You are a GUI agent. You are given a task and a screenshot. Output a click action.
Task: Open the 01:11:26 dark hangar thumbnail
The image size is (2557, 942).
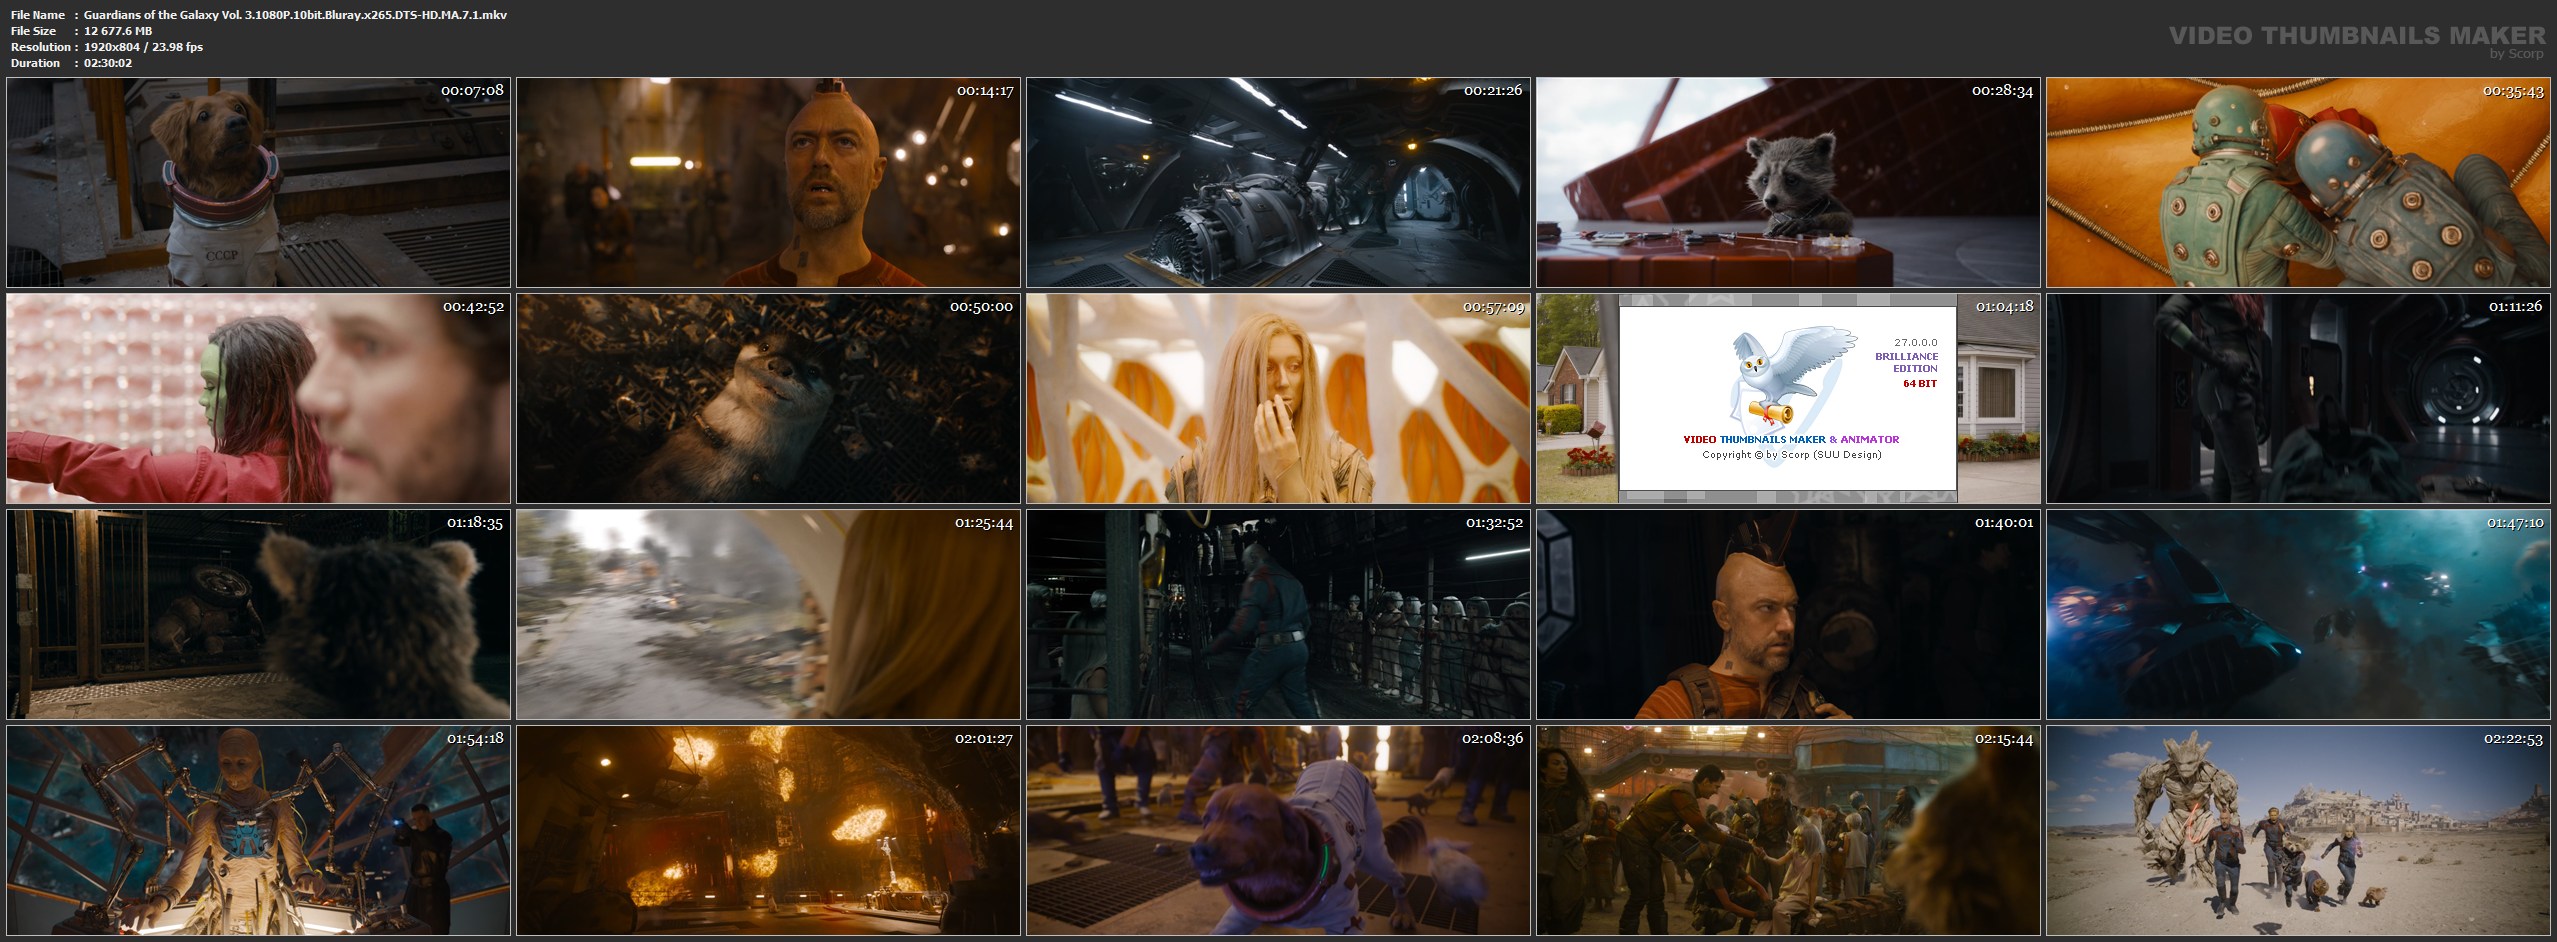[2298, 398]
